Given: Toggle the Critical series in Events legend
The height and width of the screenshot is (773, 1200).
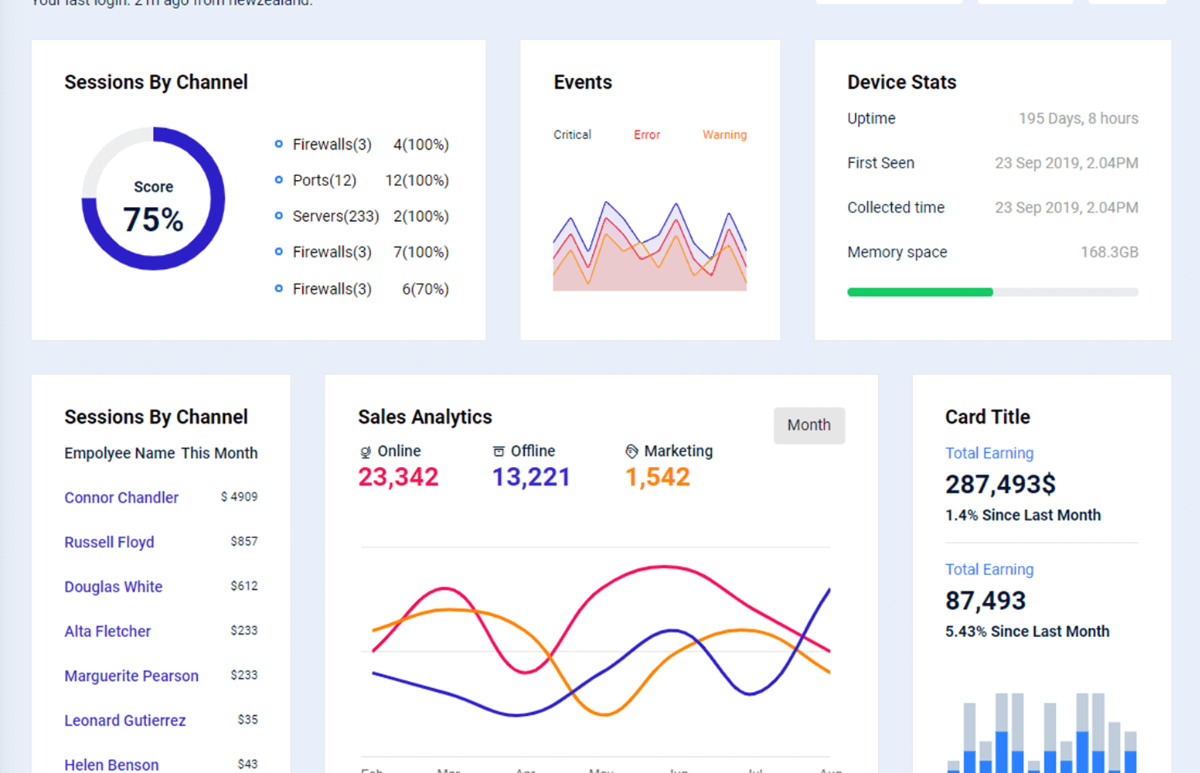Looking at the screenshot, I should pyautogui.click(x=572, y=135).
